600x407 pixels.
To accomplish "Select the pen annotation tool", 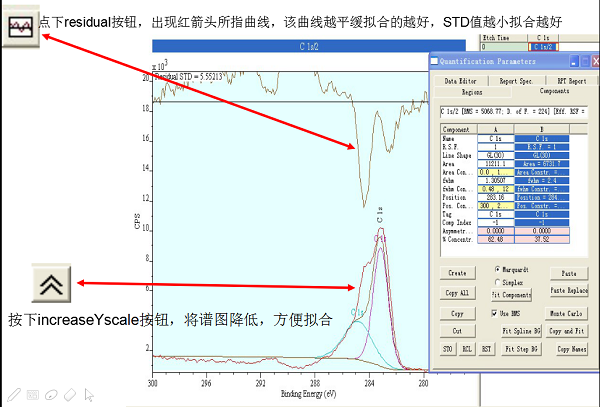I will pos(14,394).
